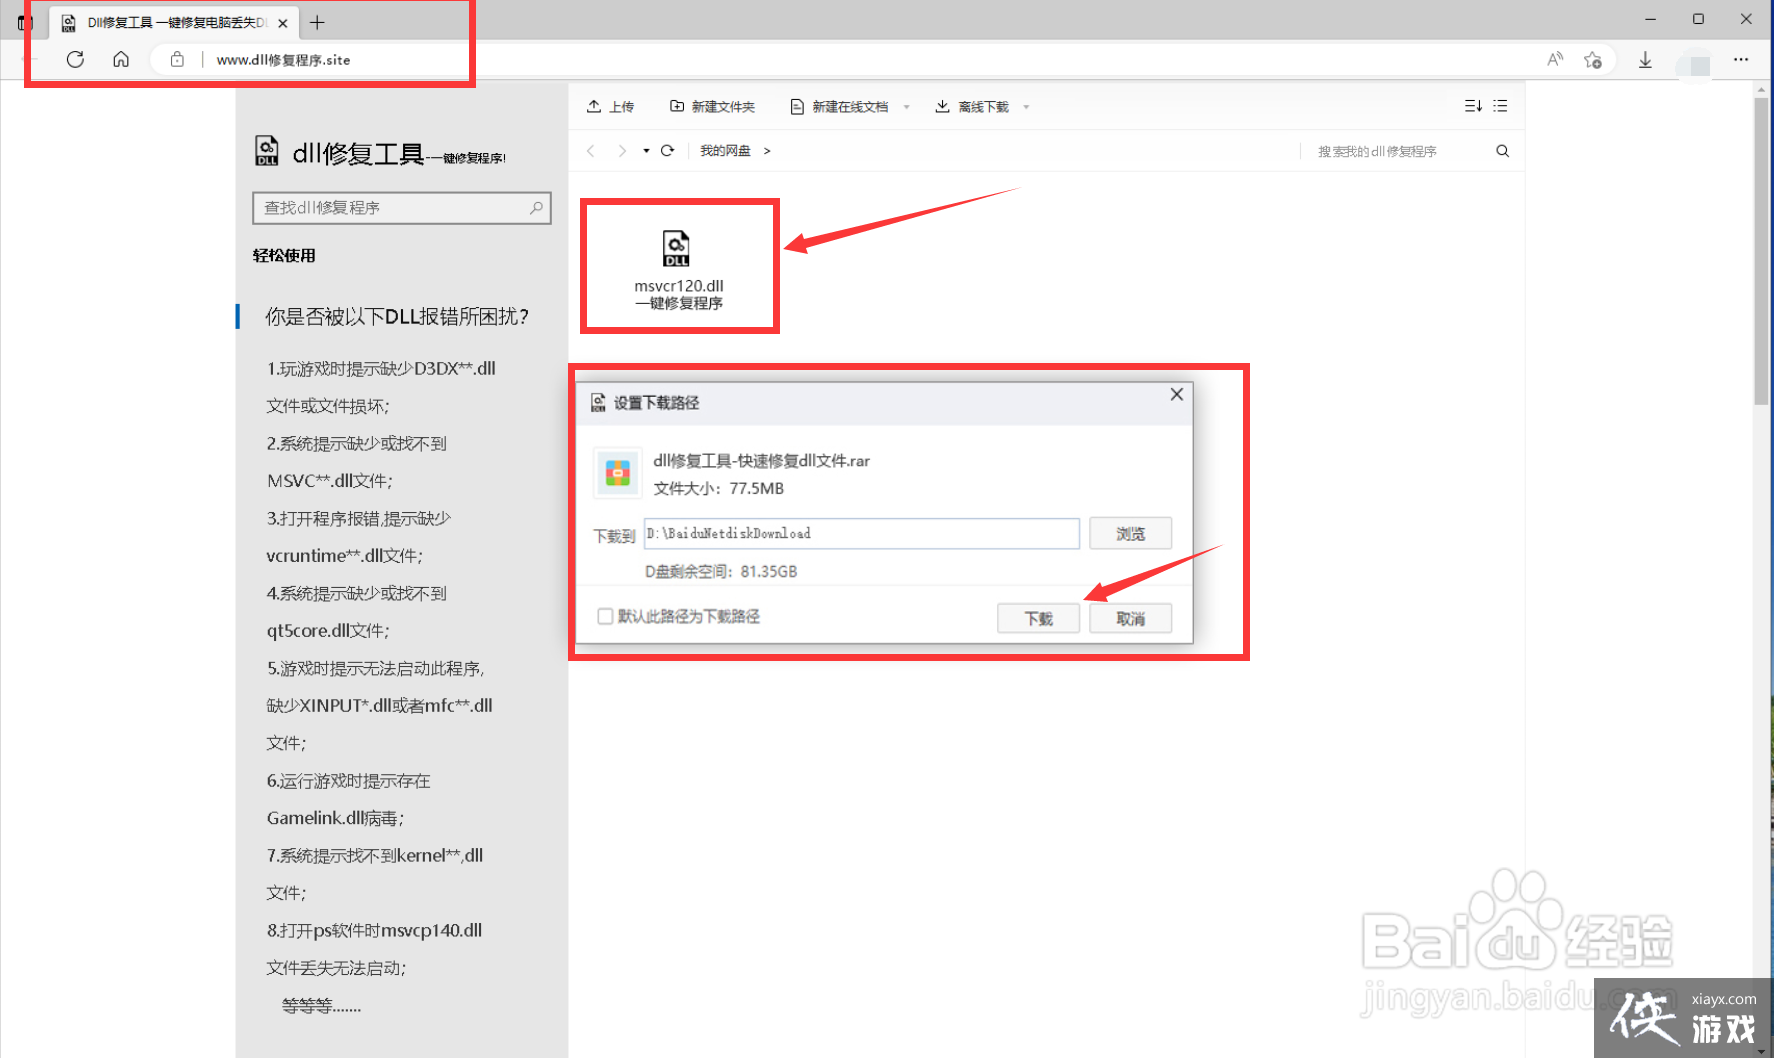The height and width of the screenshot is (1058, 1774).
Task: Refresh the netdisk file list
Action: click(x=668, y=151)
